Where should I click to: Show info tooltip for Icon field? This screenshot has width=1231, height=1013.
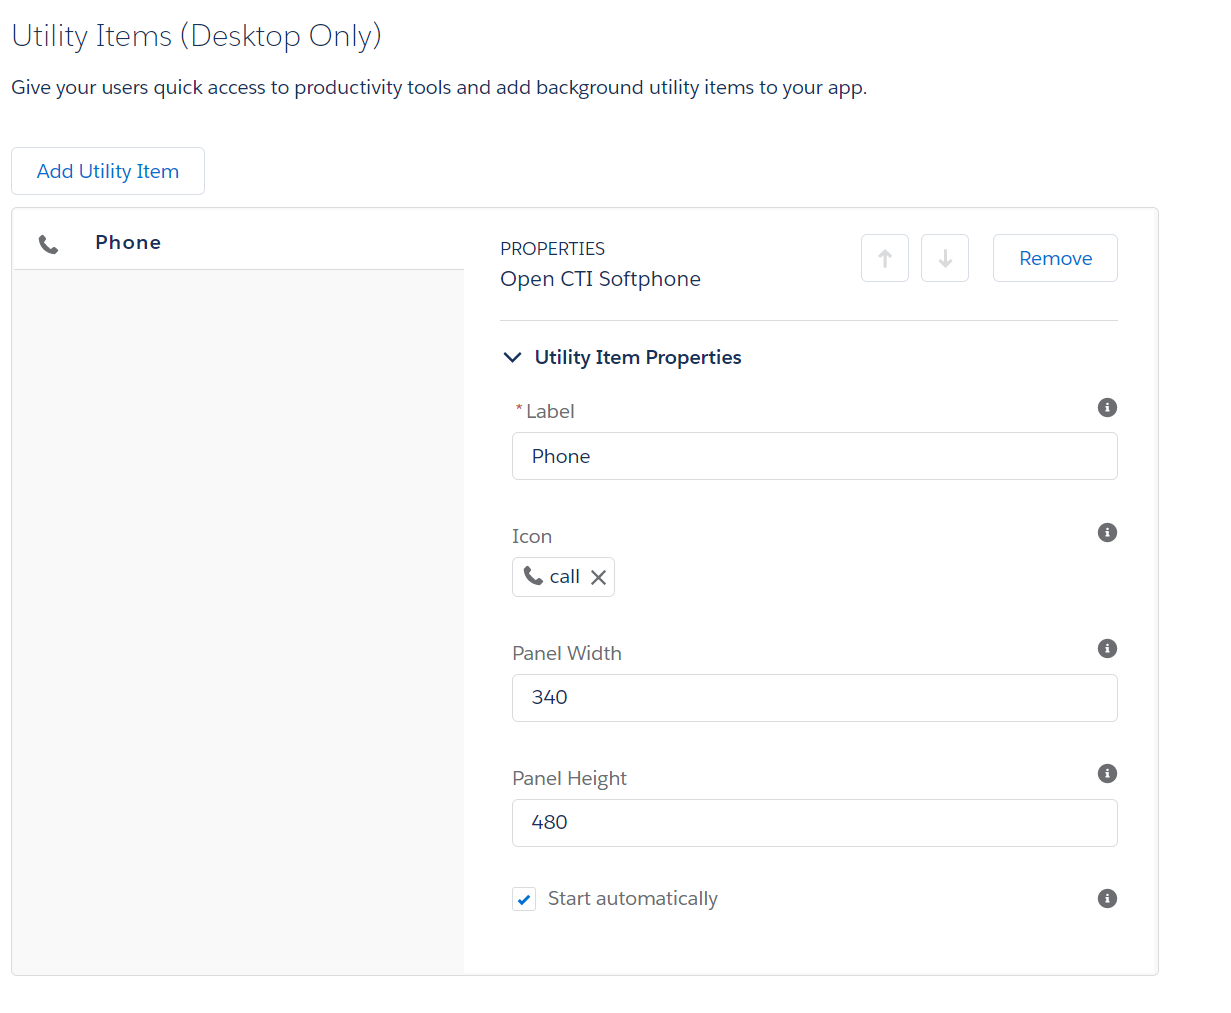coord(1107,532)
